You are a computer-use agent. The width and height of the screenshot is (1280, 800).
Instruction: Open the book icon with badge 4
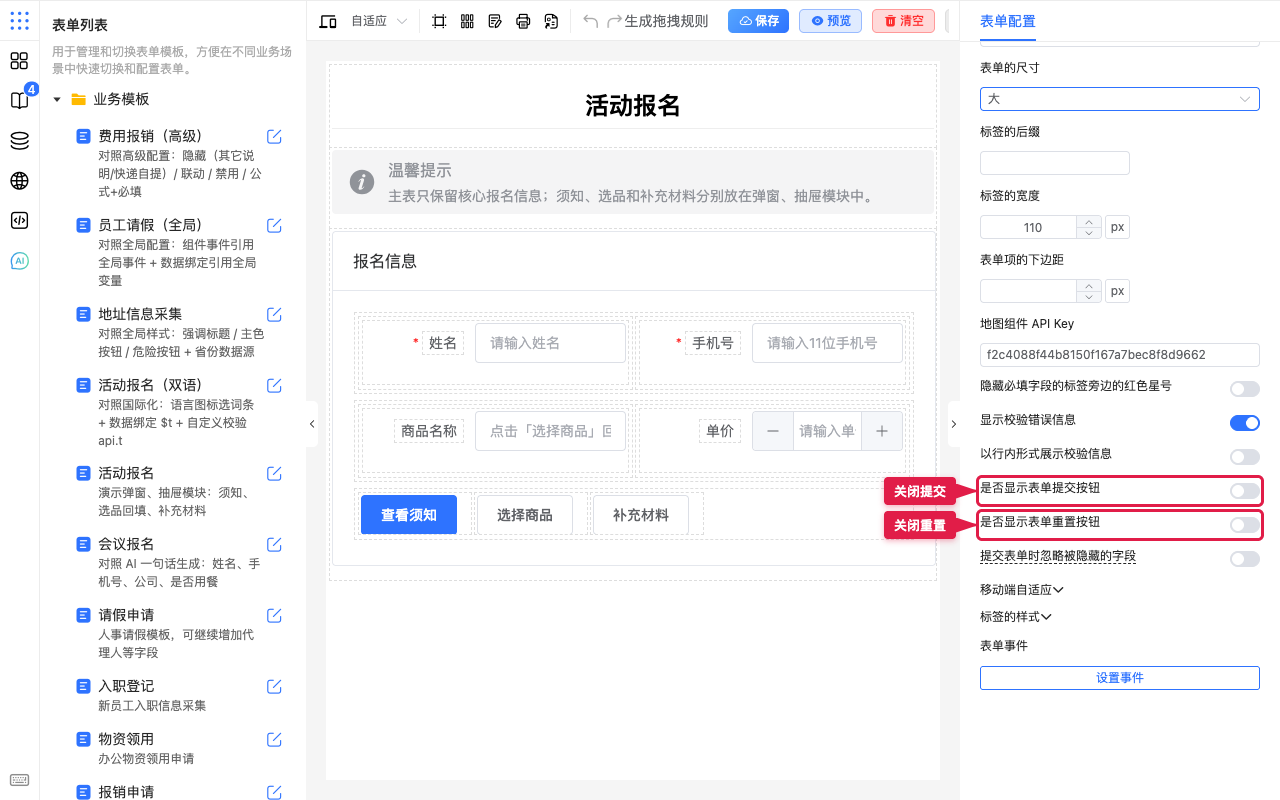(x=19, y=100)
